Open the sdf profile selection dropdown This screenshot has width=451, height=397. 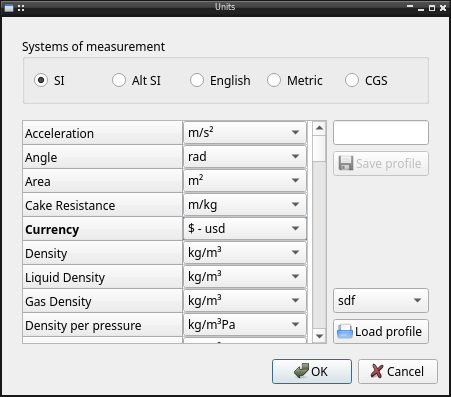(x=381, y=301)
